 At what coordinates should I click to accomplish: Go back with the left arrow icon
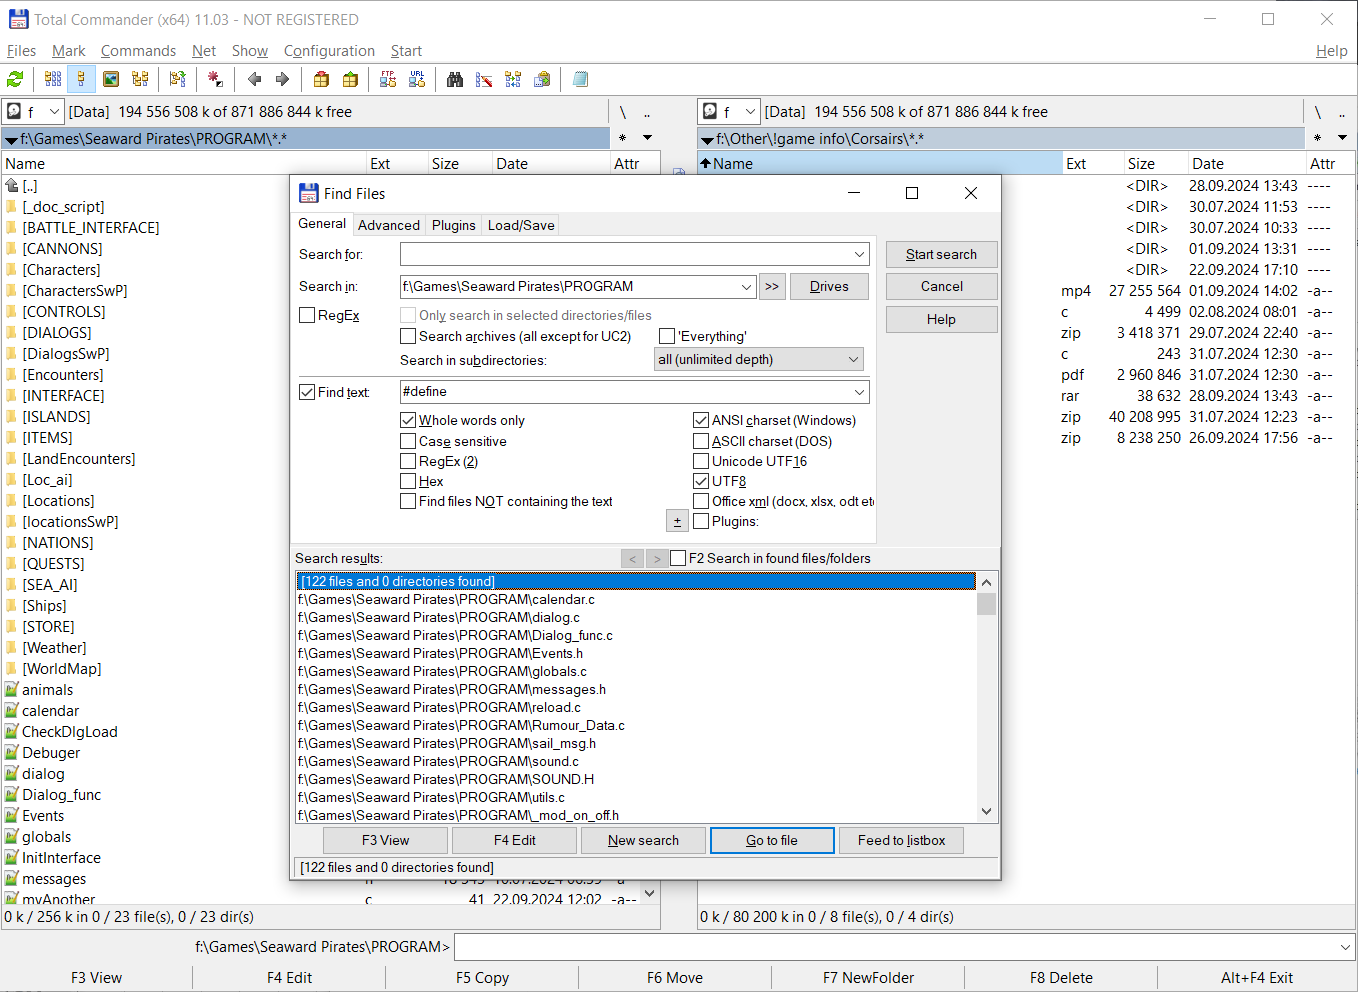click(254, 80)
